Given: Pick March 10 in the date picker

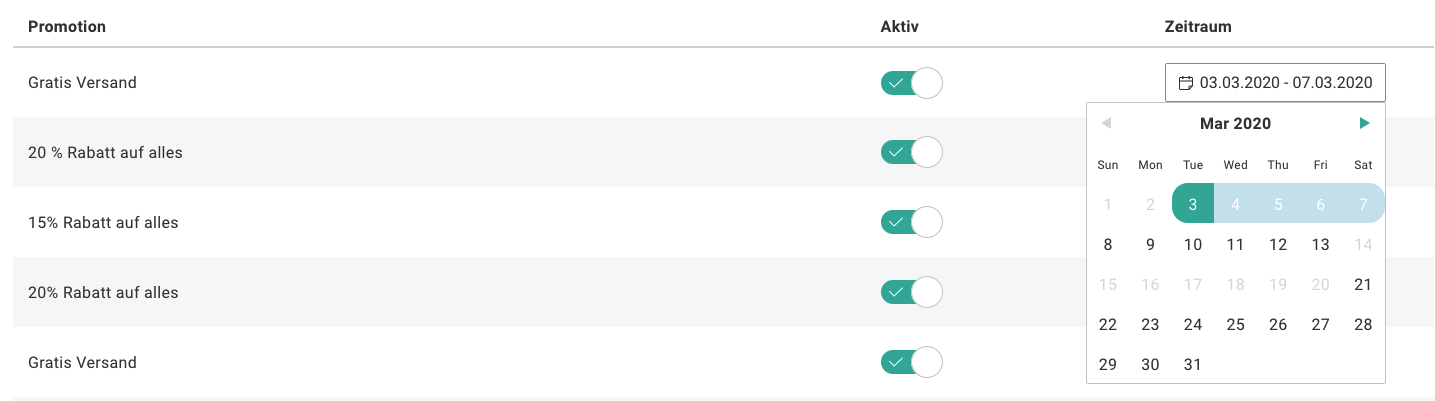Looking at the screenshot, I should (x=1192, y=244).
